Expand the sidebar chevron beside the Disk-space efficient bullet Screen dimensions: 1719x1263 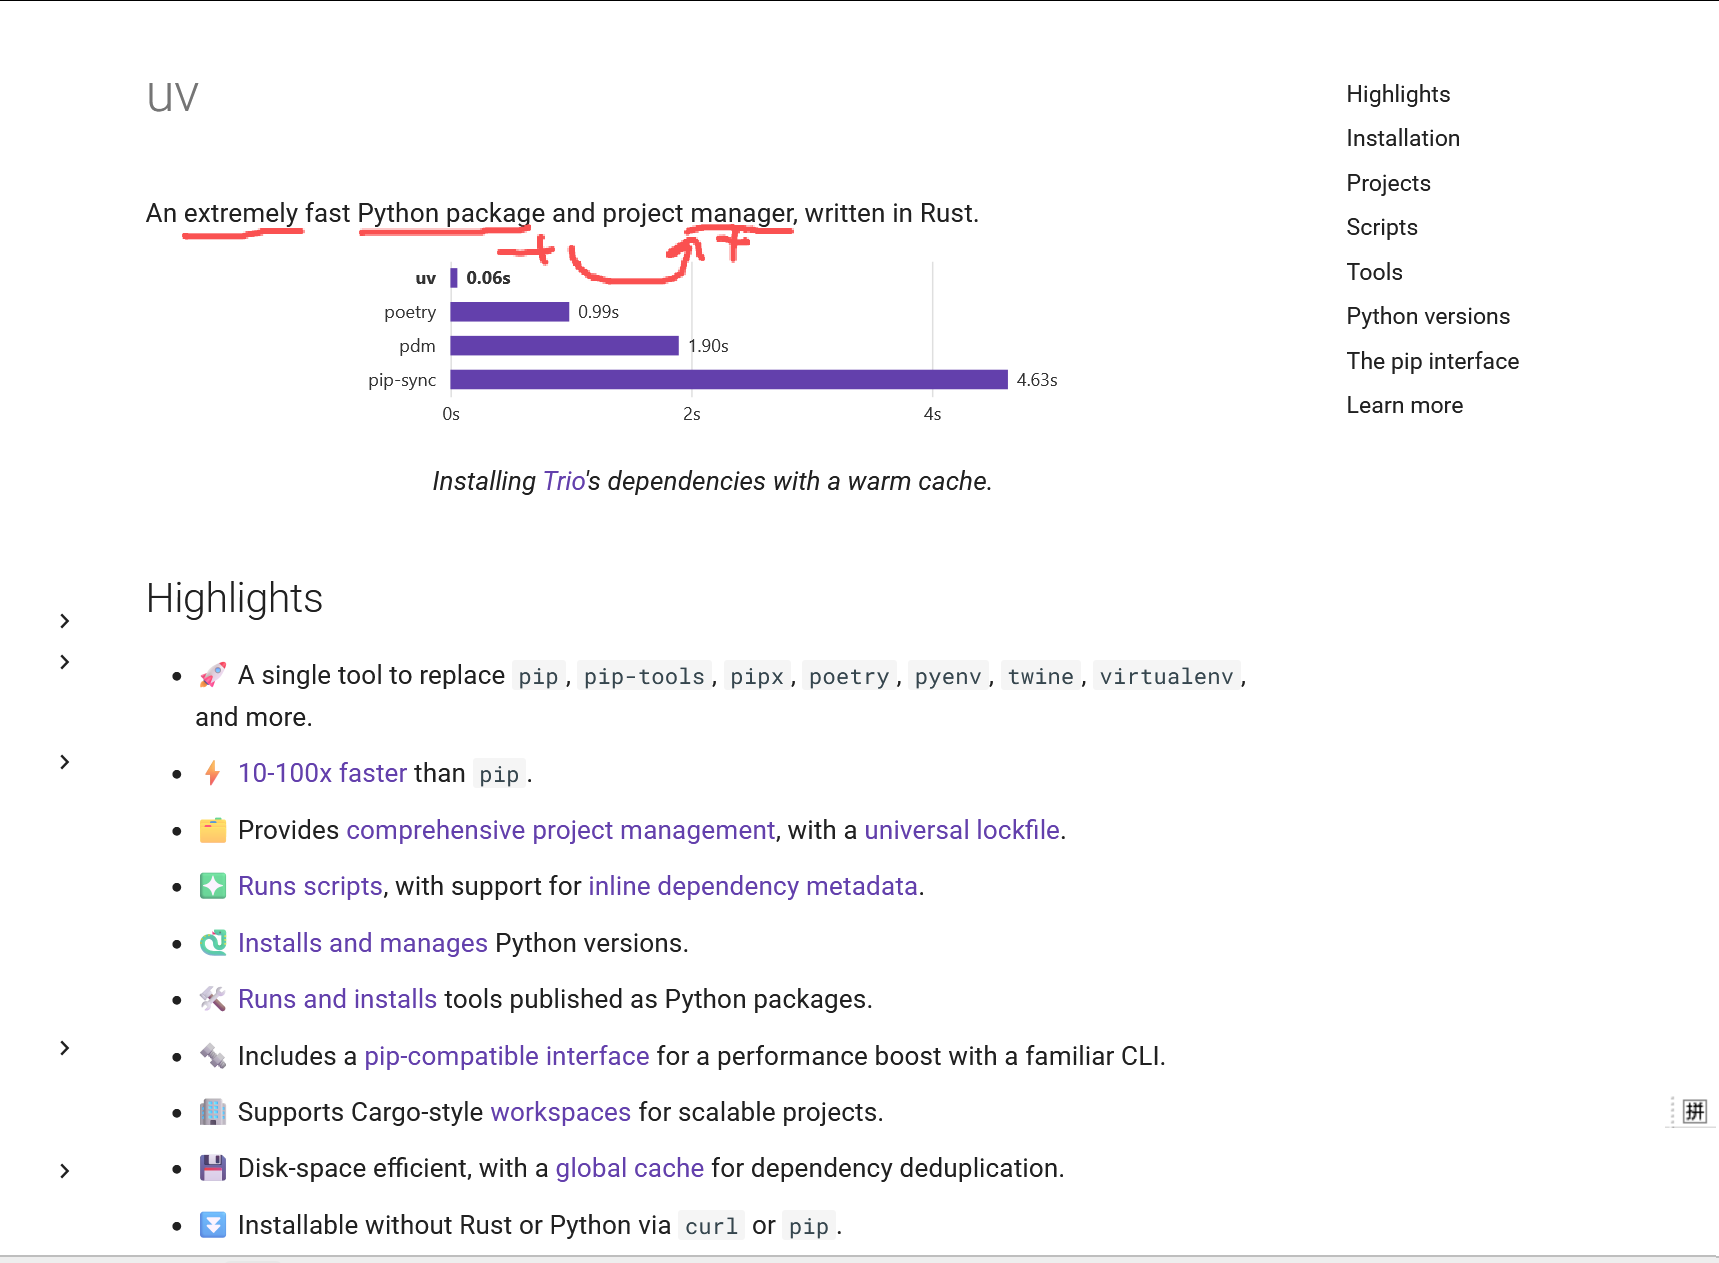pos(64,1171)
